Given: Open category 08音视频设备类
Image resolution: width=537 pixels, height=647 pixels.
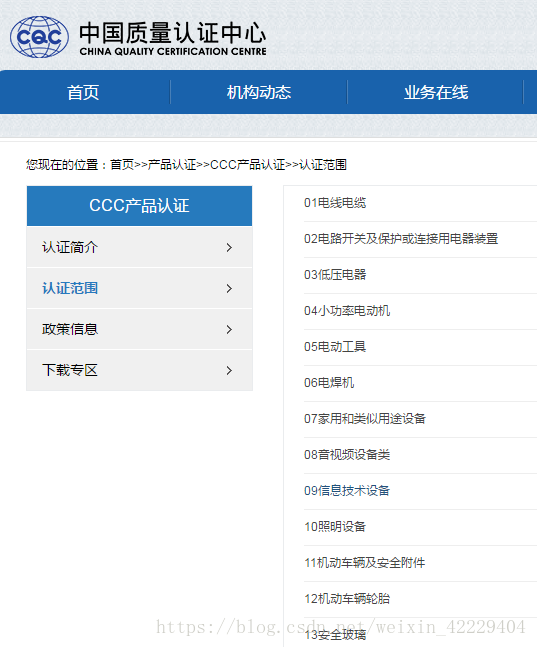Looking at the screenshot, I should (x=347, y=454).
